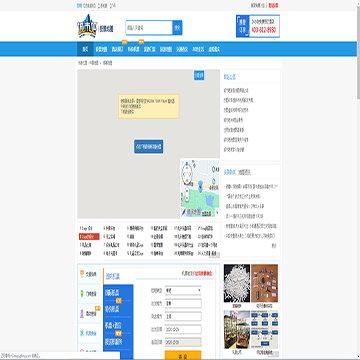Click the greyed return date field
The height and width of the screenshot is (360, 360).
tap(183, 342)
